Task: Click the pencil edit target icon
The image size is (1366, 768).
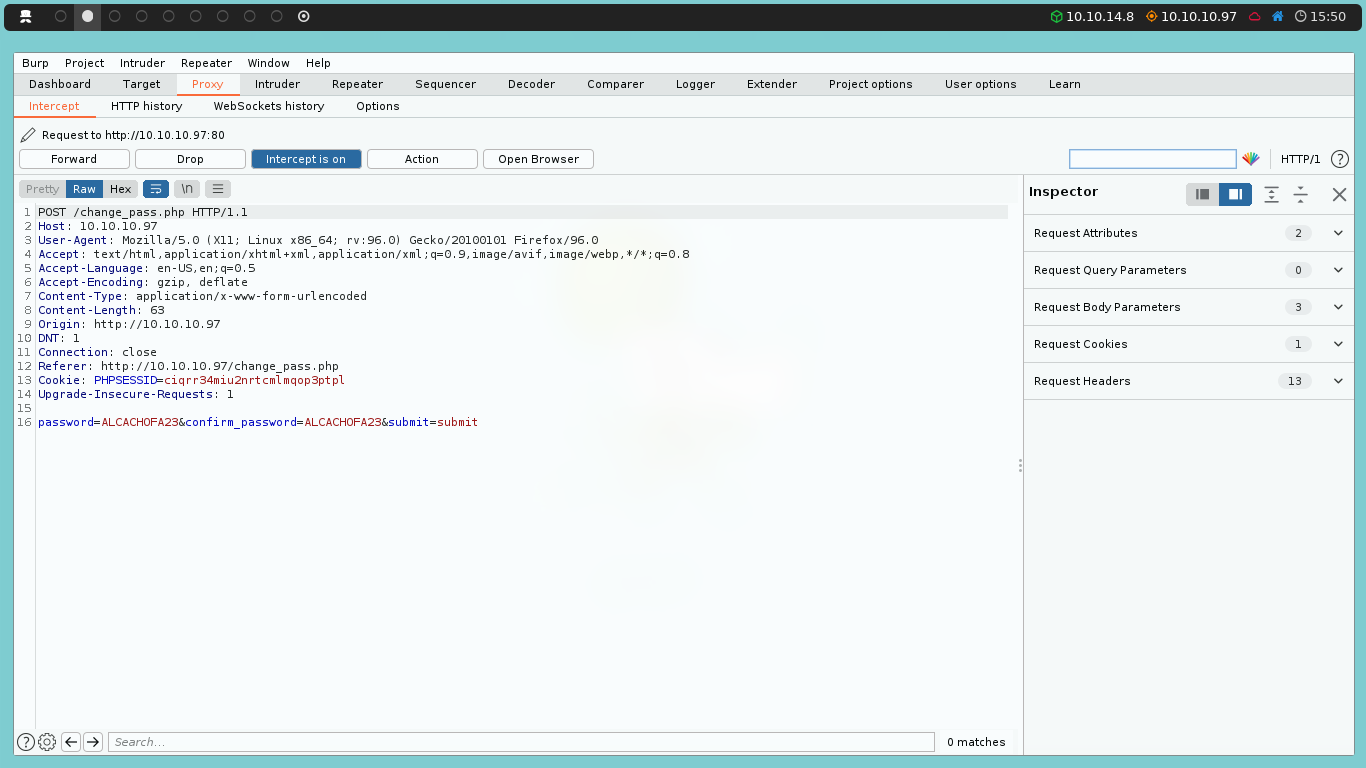Action: point(28,135)
